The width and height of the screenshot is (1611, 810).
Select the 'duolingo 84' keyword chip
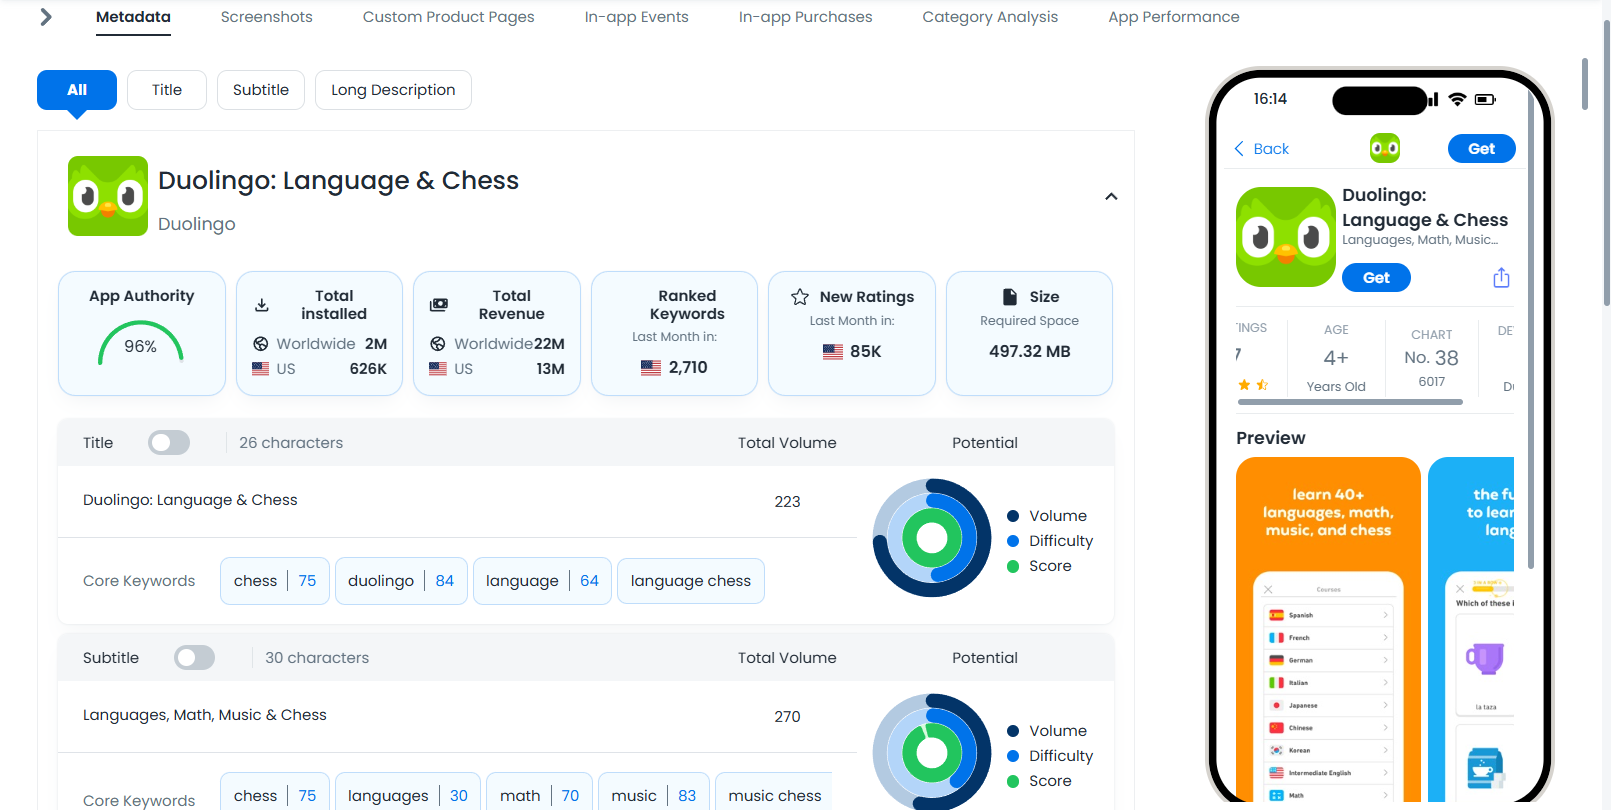click(x=401, y=581)
